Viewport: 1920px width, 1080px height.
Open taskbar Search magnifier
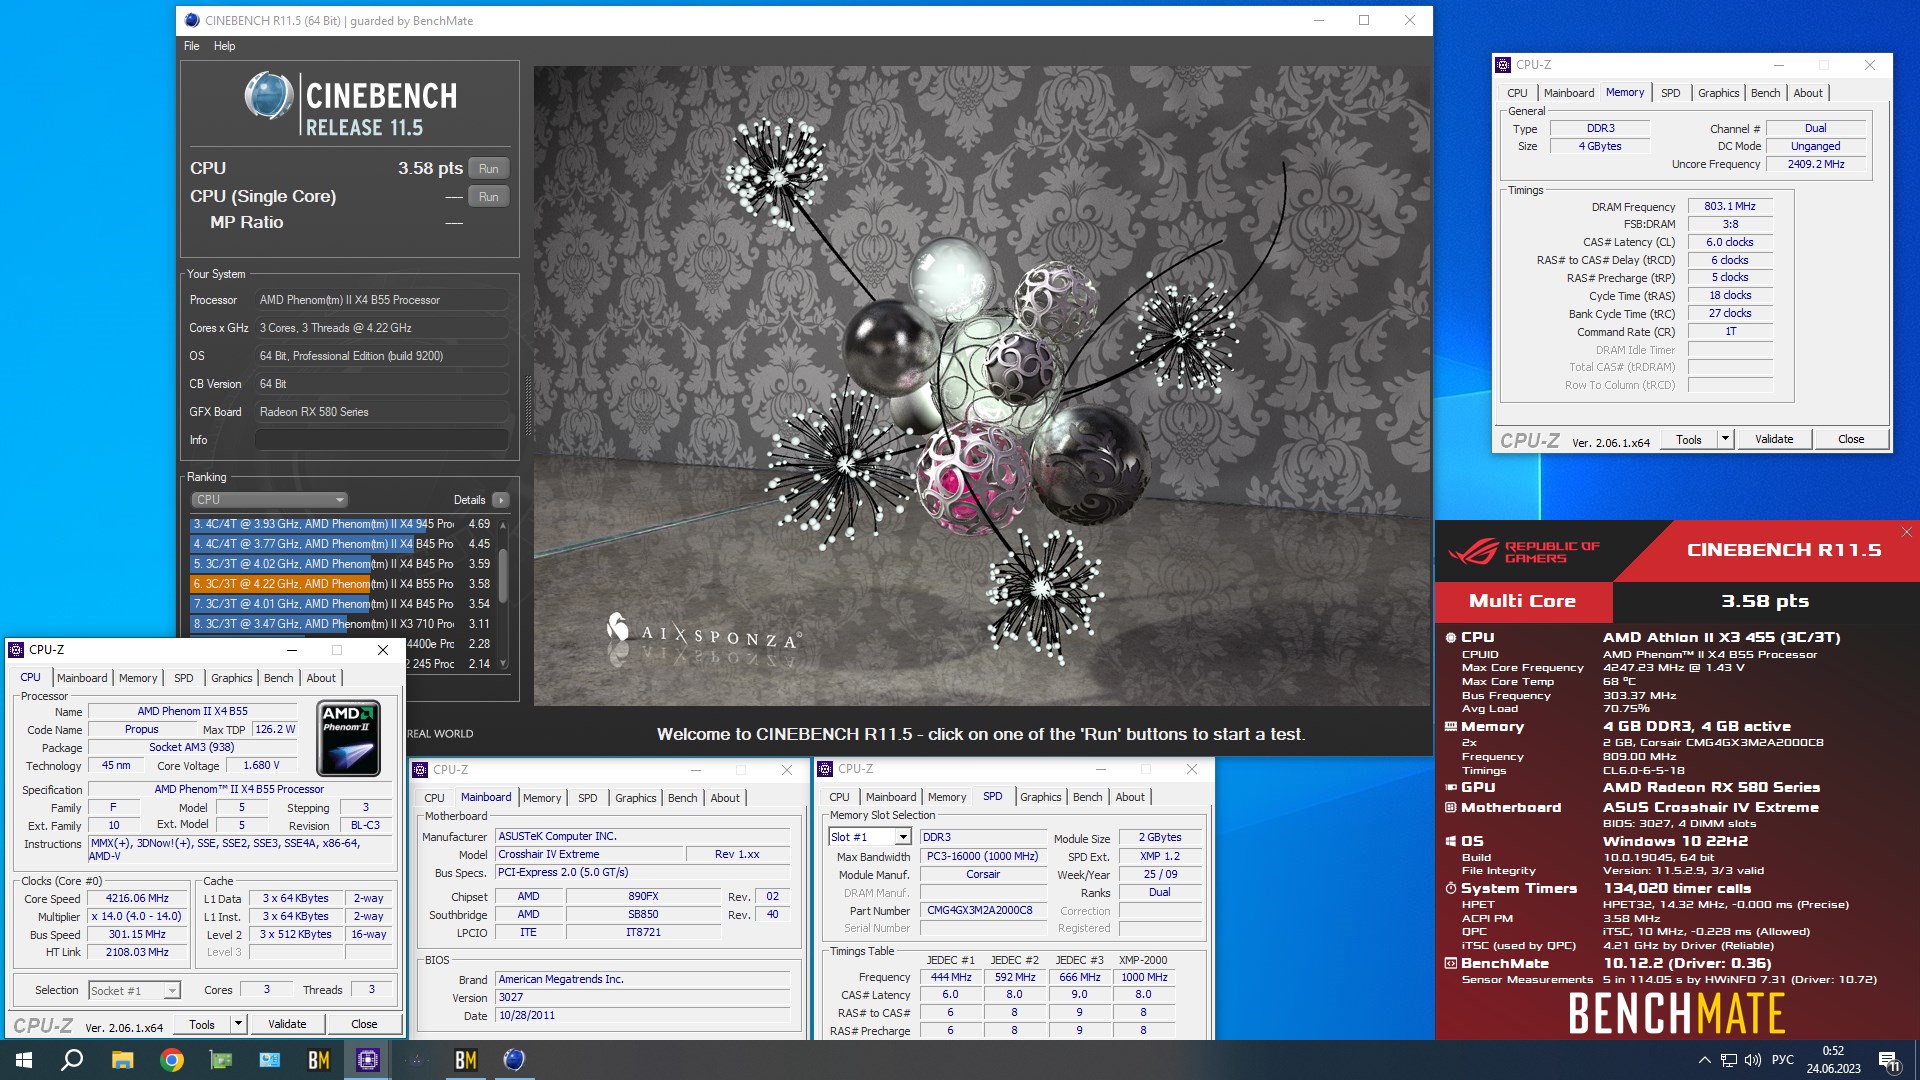point(72,1060)
